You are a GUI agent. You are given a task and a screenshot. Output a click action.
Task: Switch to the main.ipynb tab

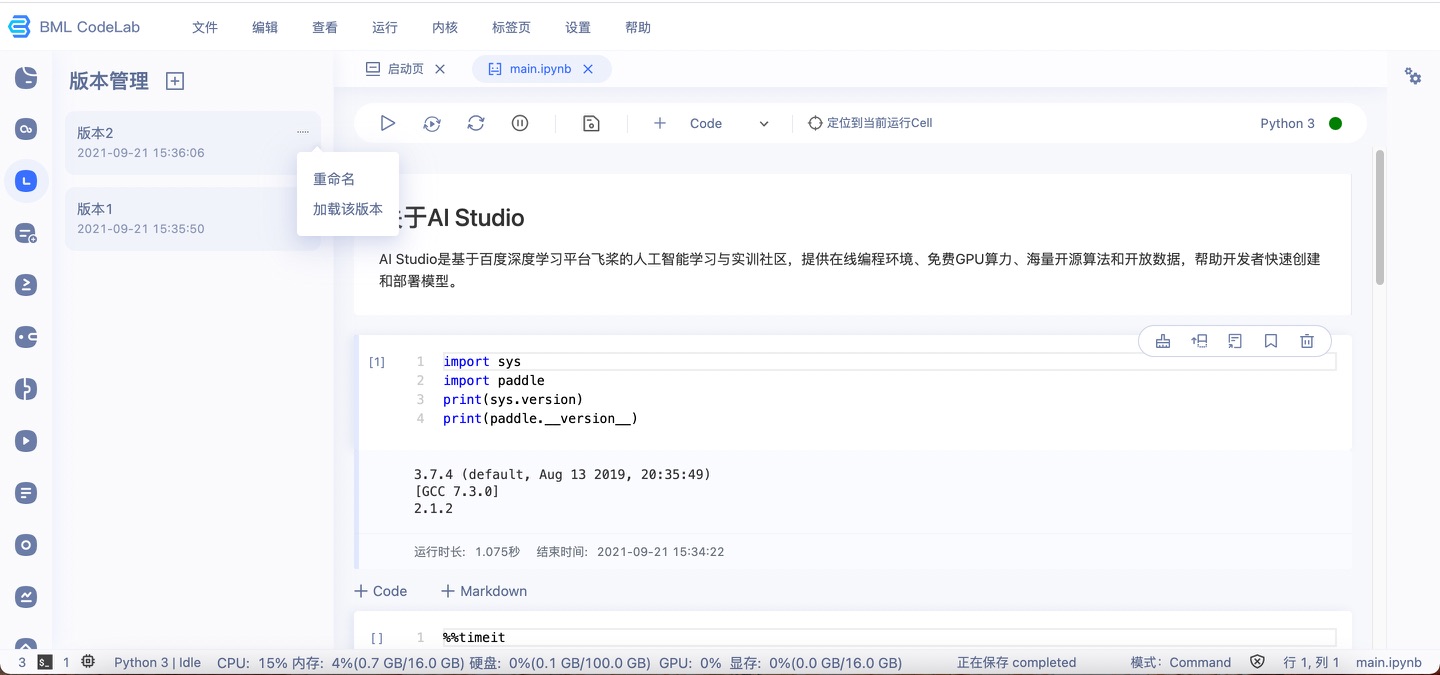point(540,69)
